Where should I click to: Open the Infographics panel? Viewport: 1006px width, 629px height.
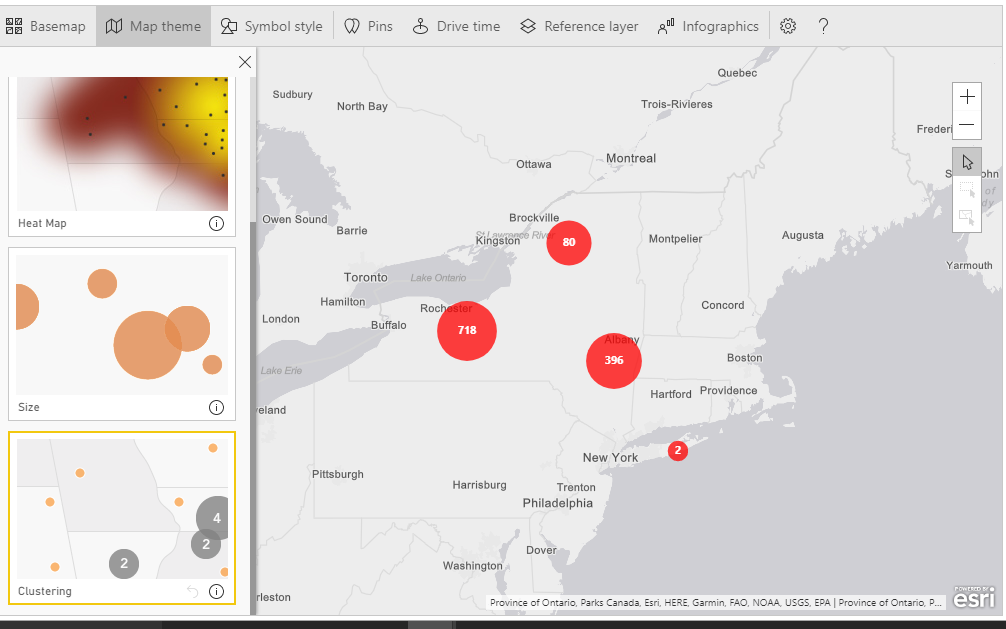(x=708, y=26)
